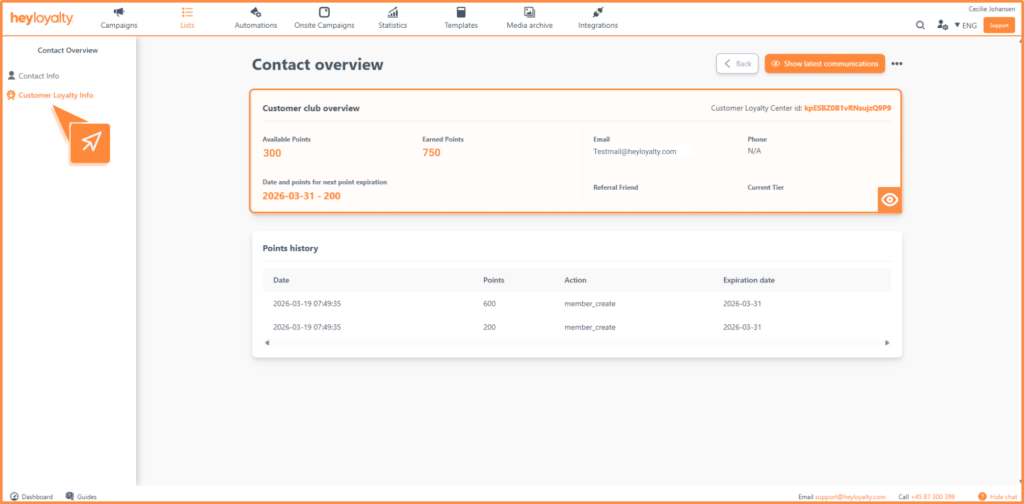Click Cecilie Johansen username
1024x504 pixels.
point(991,9)
